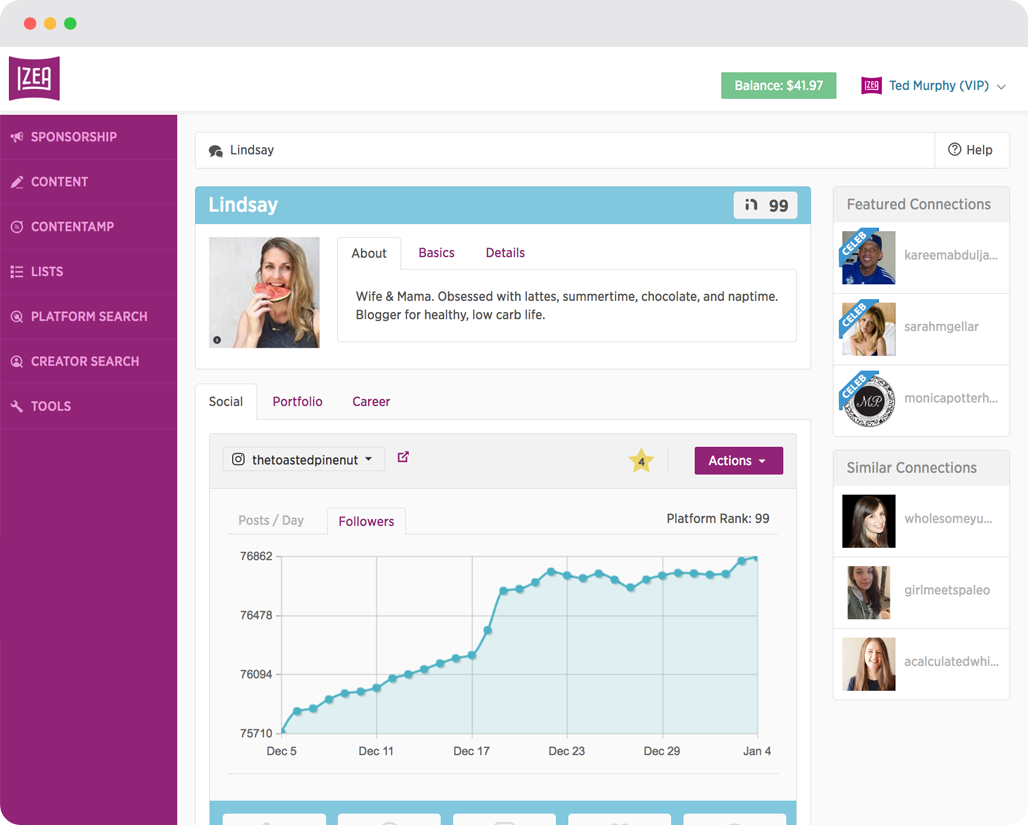Click the ContentAmp sidebar icon

pos(17,227)
